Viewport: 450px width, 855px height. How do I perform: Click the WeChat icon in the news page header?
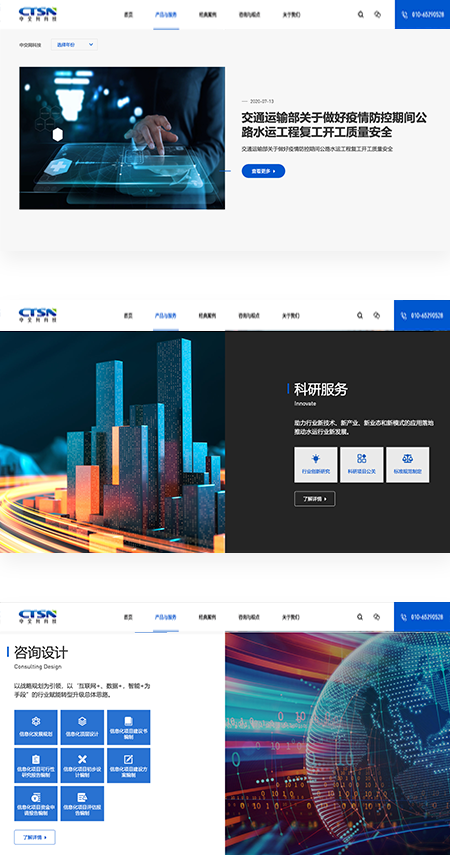377,15
